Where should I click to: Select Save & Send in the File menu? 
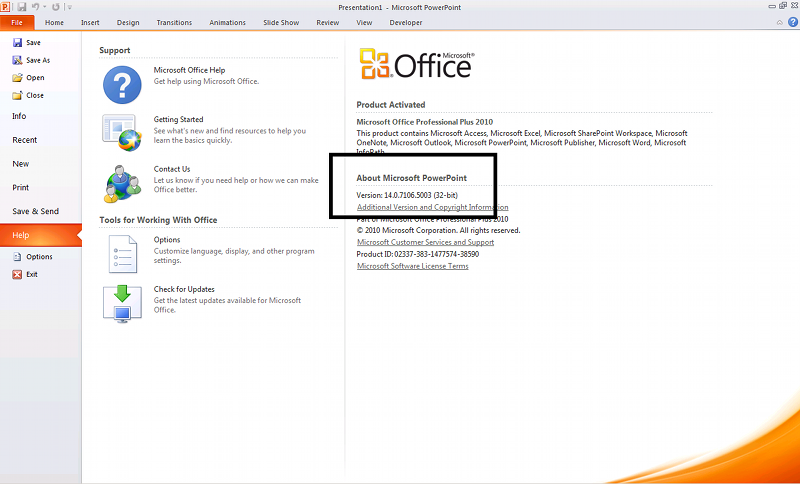(x=35, y=211)
